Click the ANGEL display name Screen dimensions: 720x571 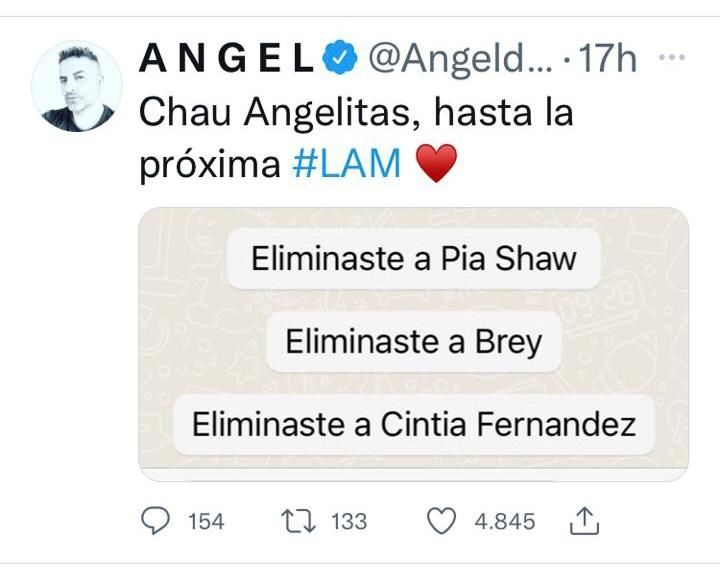(227, 58)
